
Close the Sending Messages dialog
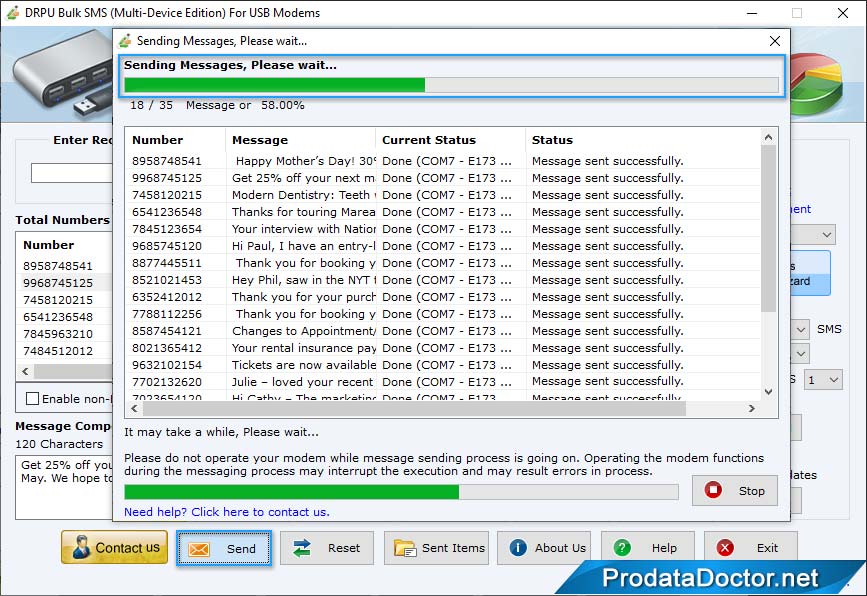(775, 41)
